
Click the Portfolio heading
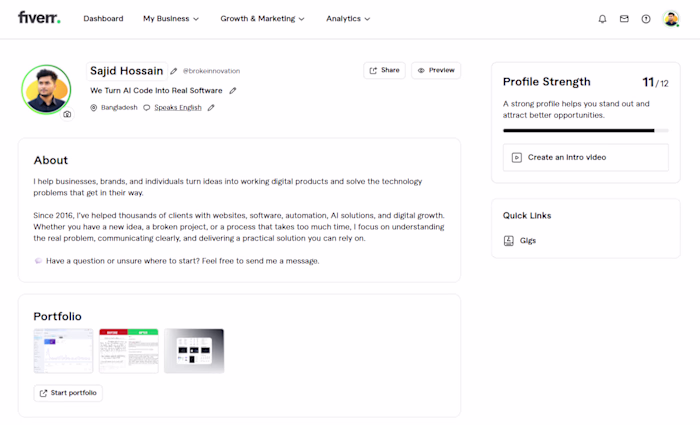pyautogui.click(x=58, y=317)
